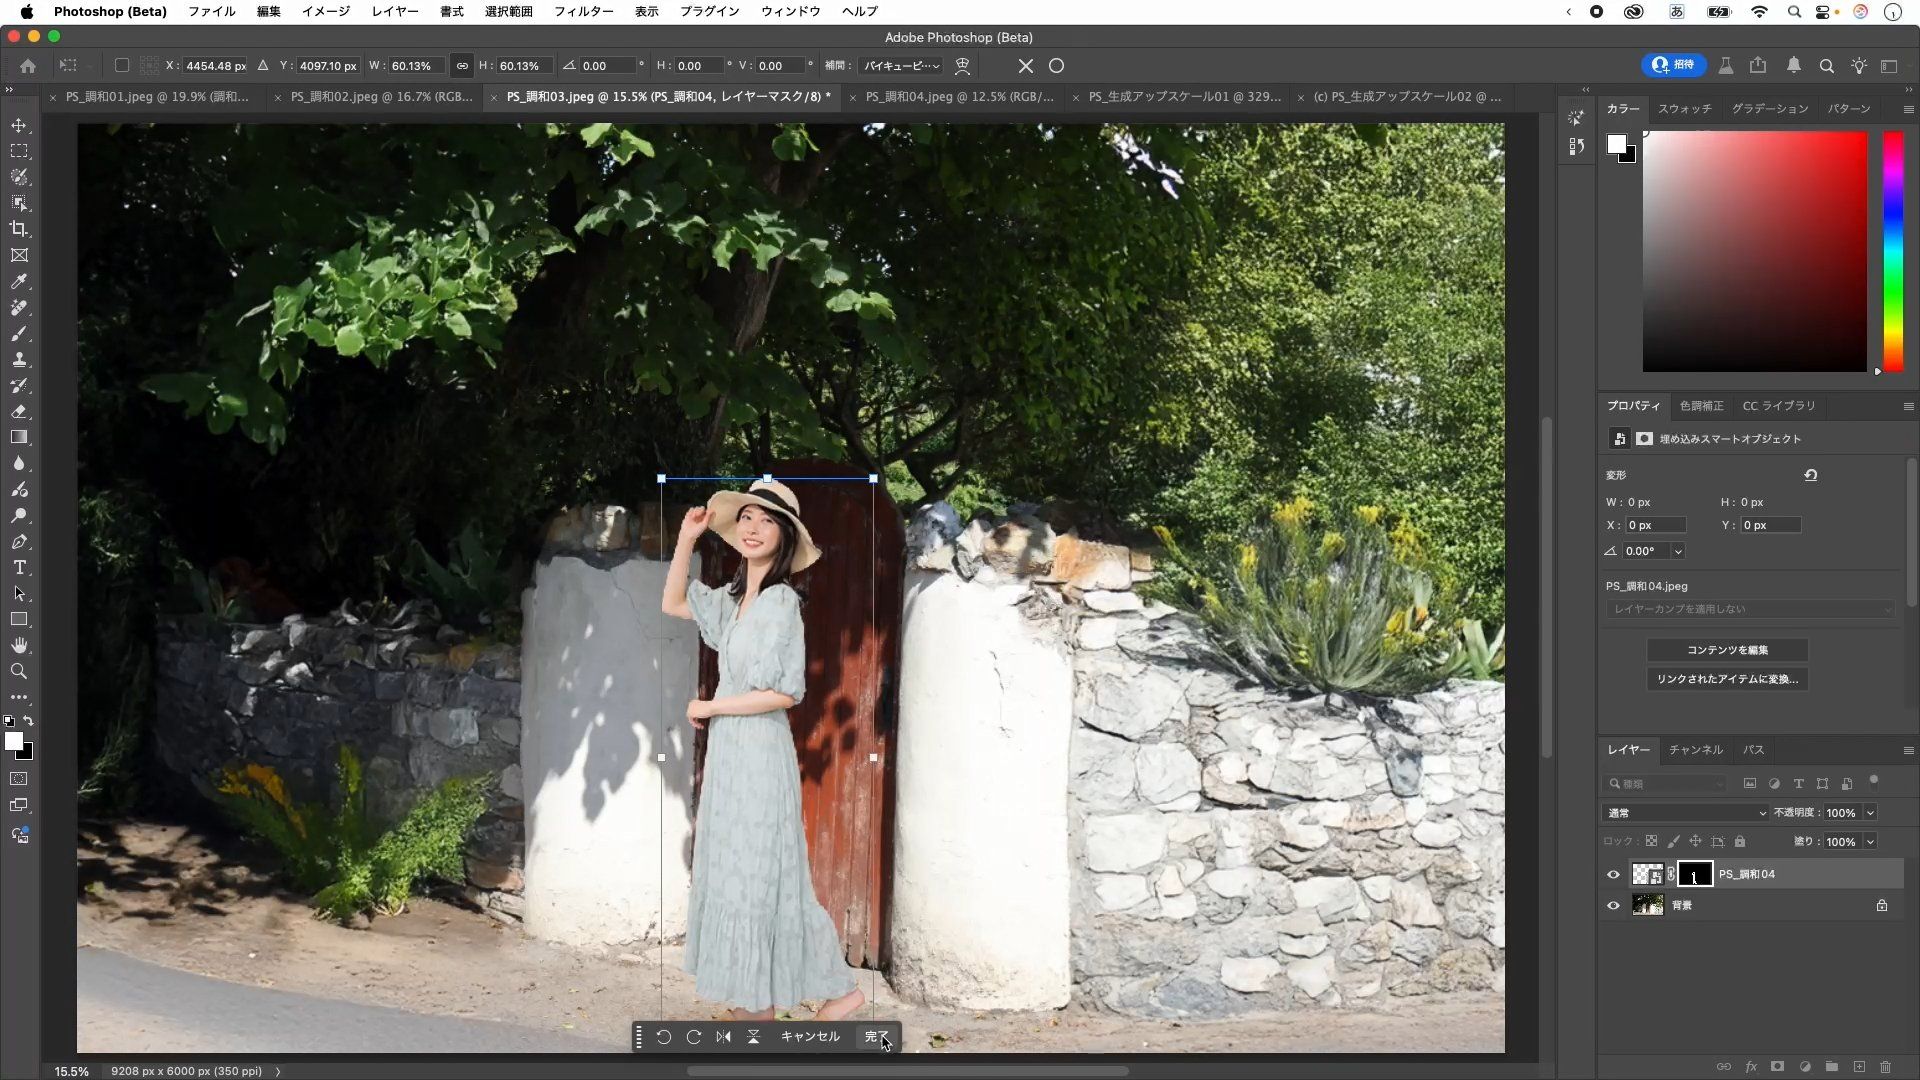The width and height of the screenshot is (1920, 1080).
Task: Click the vertical hue spectrum slider
Action: [1892, 250]
